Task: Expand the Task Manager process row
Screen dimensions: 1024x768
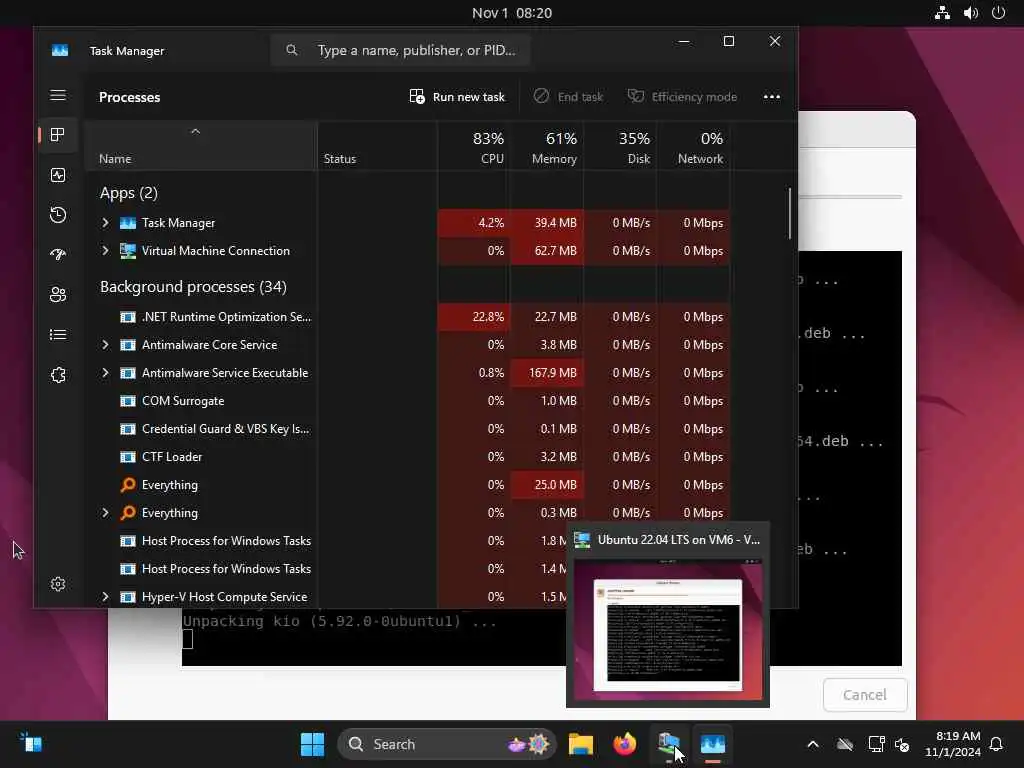Action: (105, 223)
